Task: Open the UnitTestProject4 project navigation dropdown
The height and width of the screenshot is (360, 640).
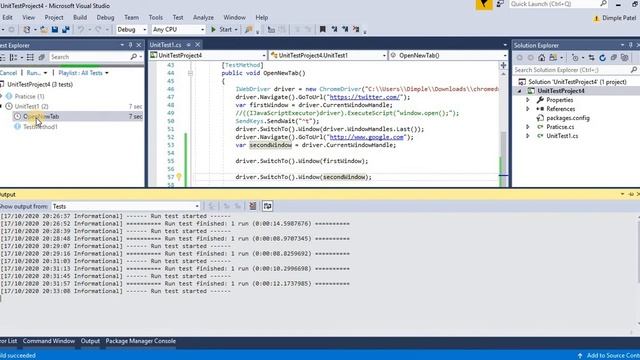Action: [x=208, y=55]
